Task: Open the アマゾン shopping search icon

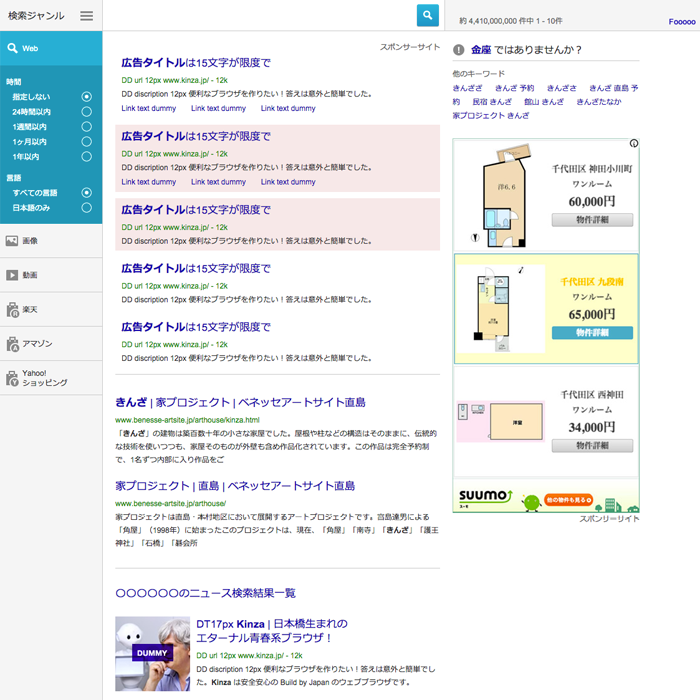Action: (x=12, y=344)
